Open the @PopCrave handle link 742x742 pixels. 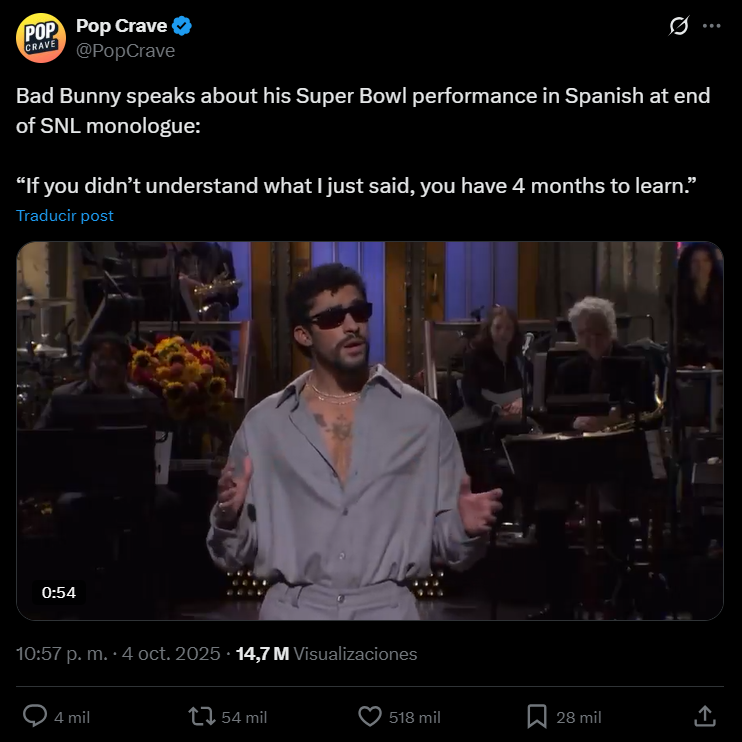point(125,51)
